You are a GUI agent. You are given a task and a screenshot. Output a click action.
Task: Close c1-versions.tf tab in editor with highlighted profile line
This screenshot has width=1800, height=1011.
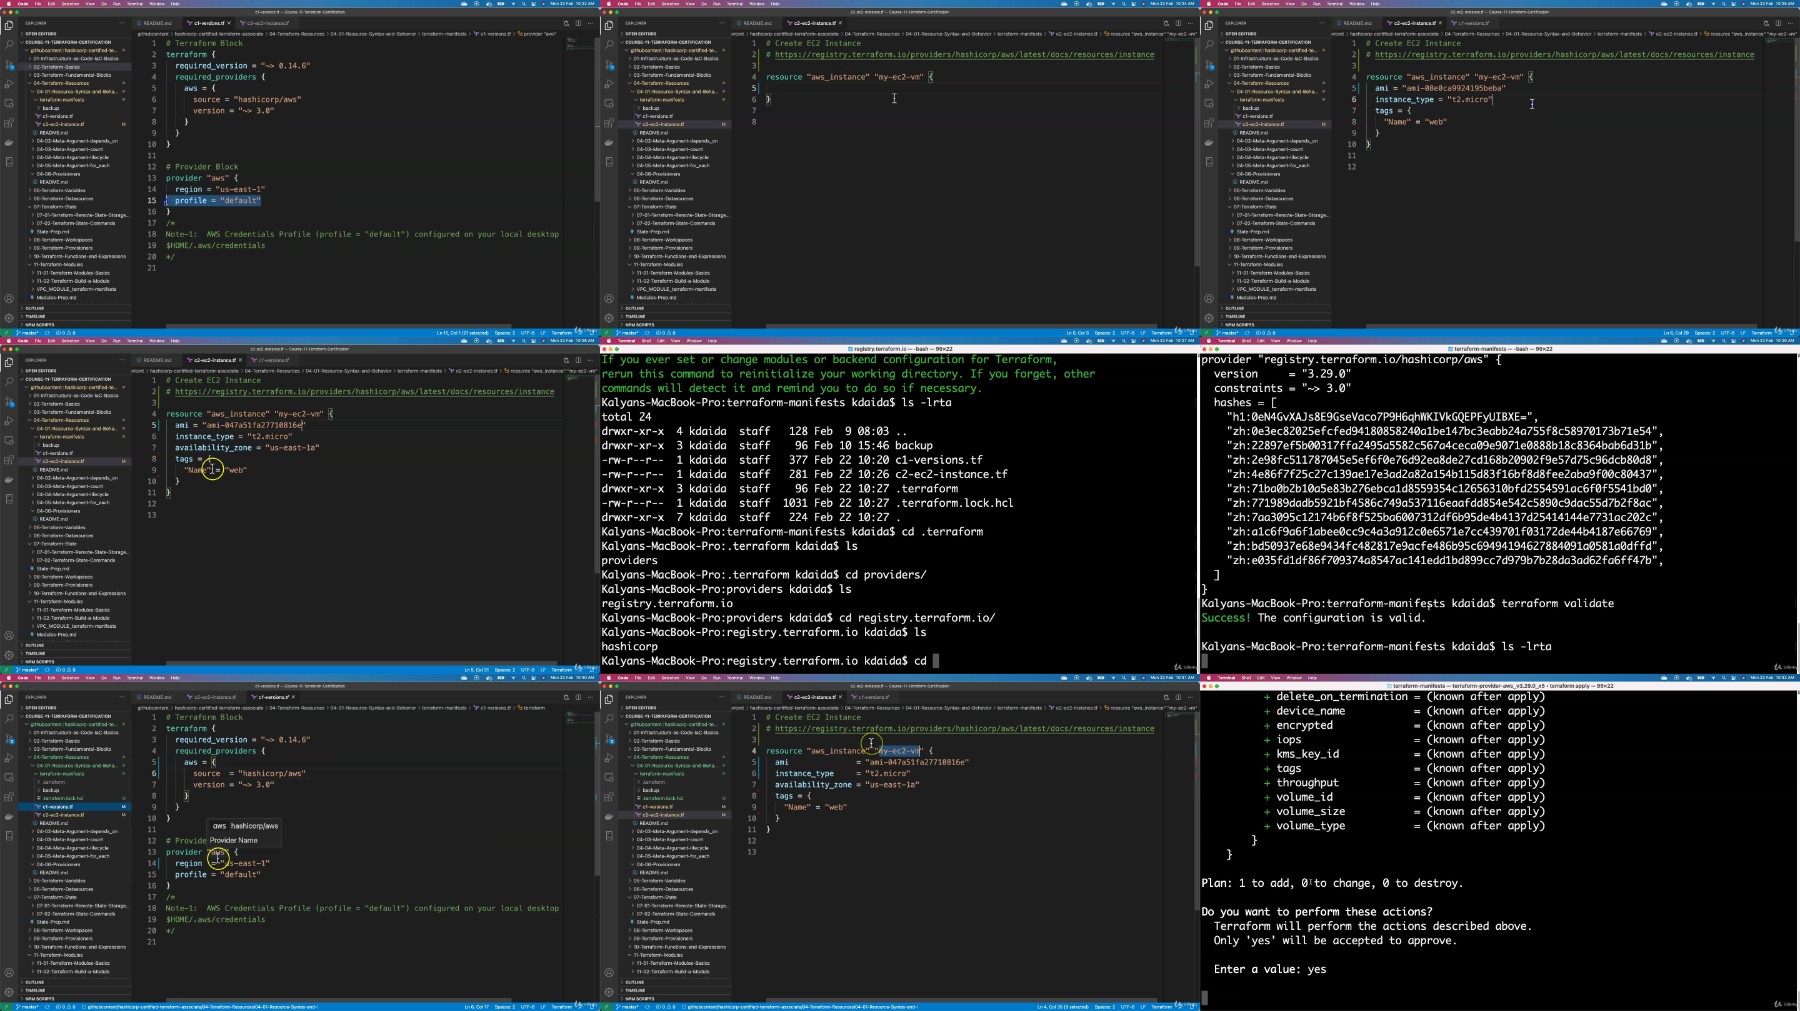[x=229, y=23]
